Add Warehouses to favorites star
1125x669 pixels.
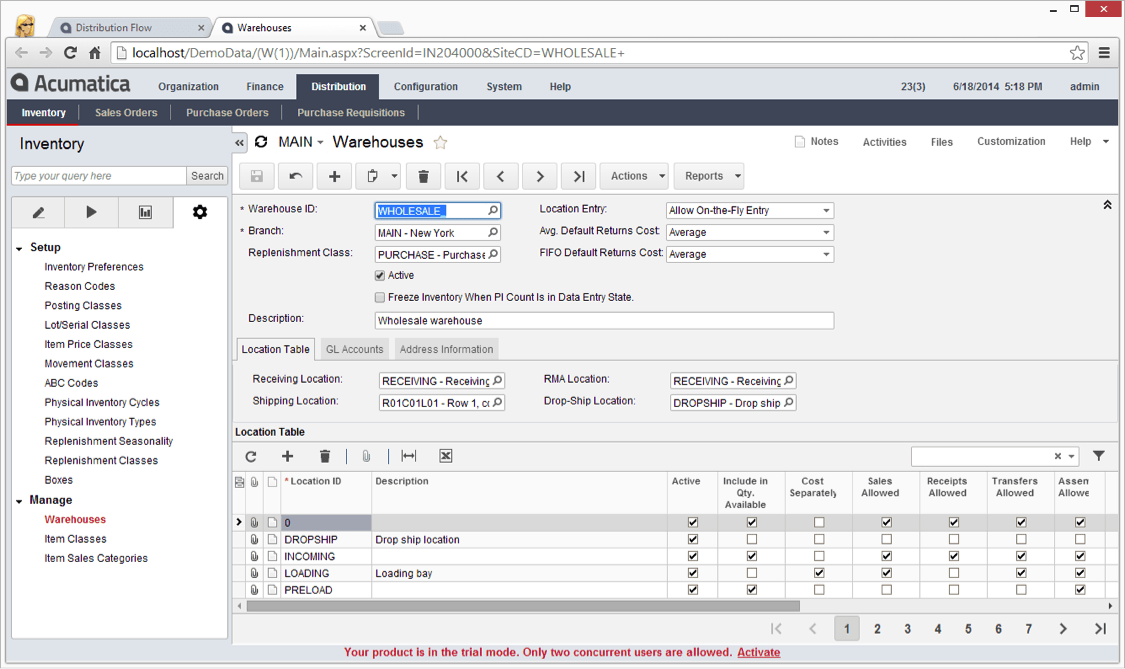pyautogui.click(x=441, y=143)
